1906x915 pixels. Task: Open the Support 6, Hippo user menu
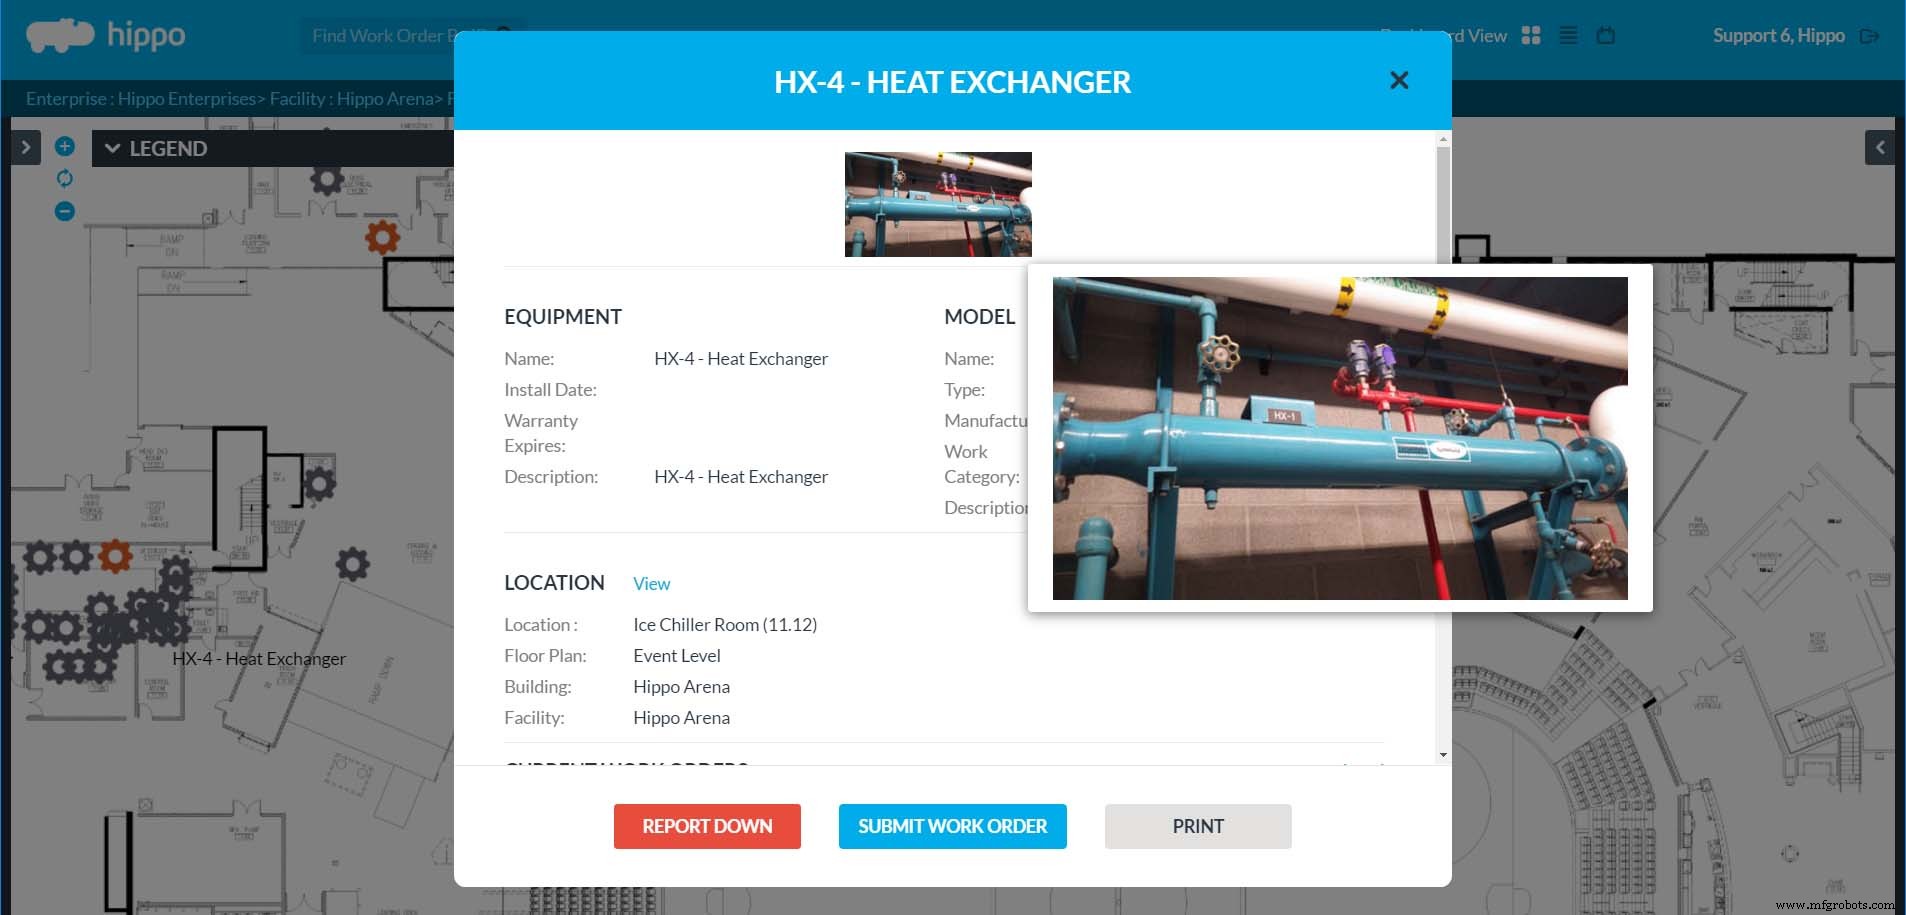[1779, 35]
